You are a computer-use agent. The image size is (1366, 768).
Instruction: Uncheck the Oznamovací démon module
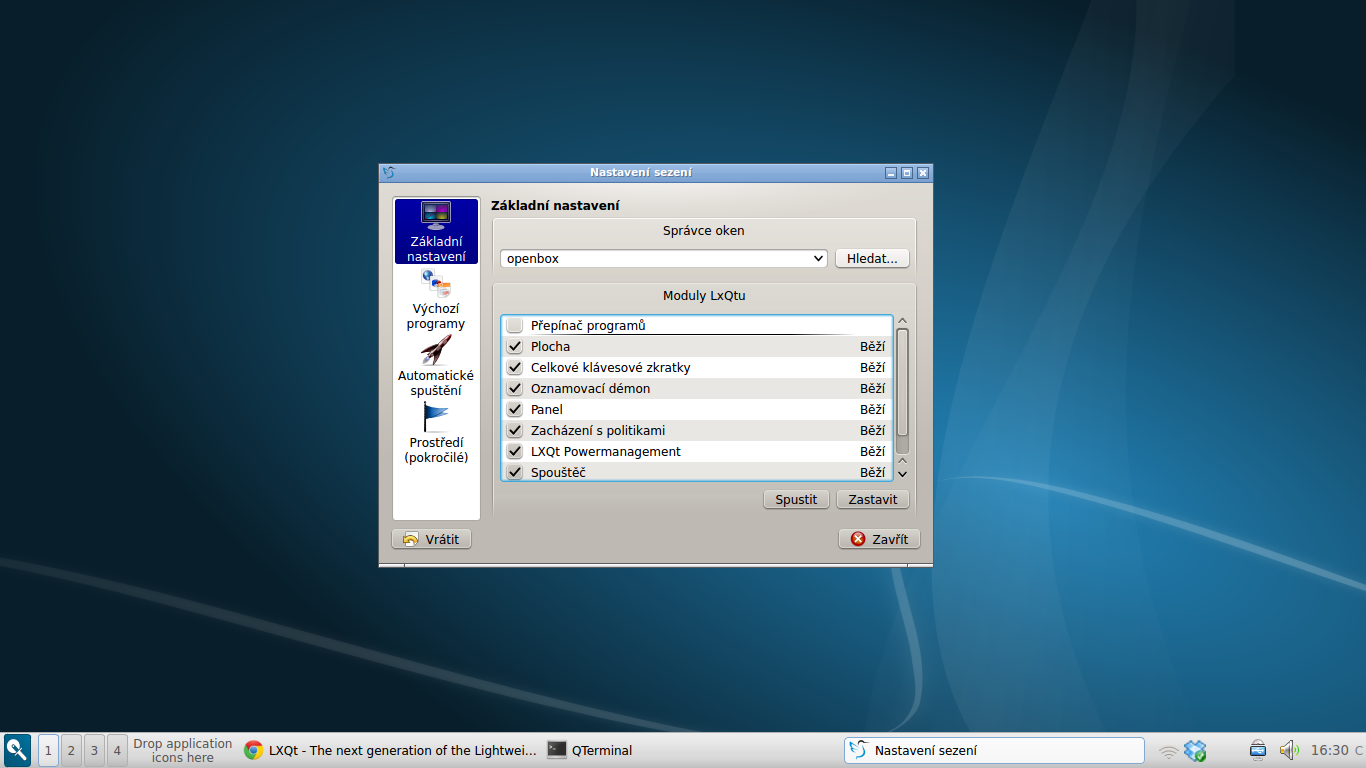514,388
